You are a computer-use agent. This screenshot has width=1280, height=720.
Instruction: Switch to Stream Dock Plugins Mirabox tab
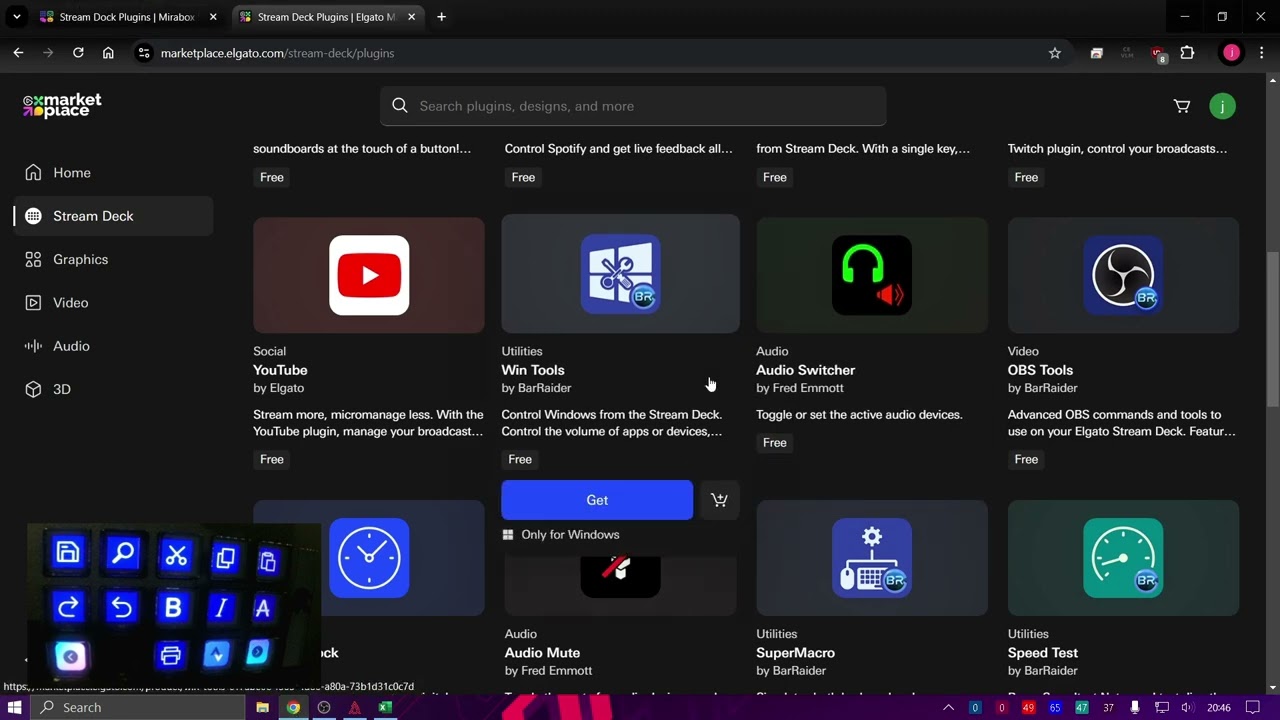pos(127,17)
